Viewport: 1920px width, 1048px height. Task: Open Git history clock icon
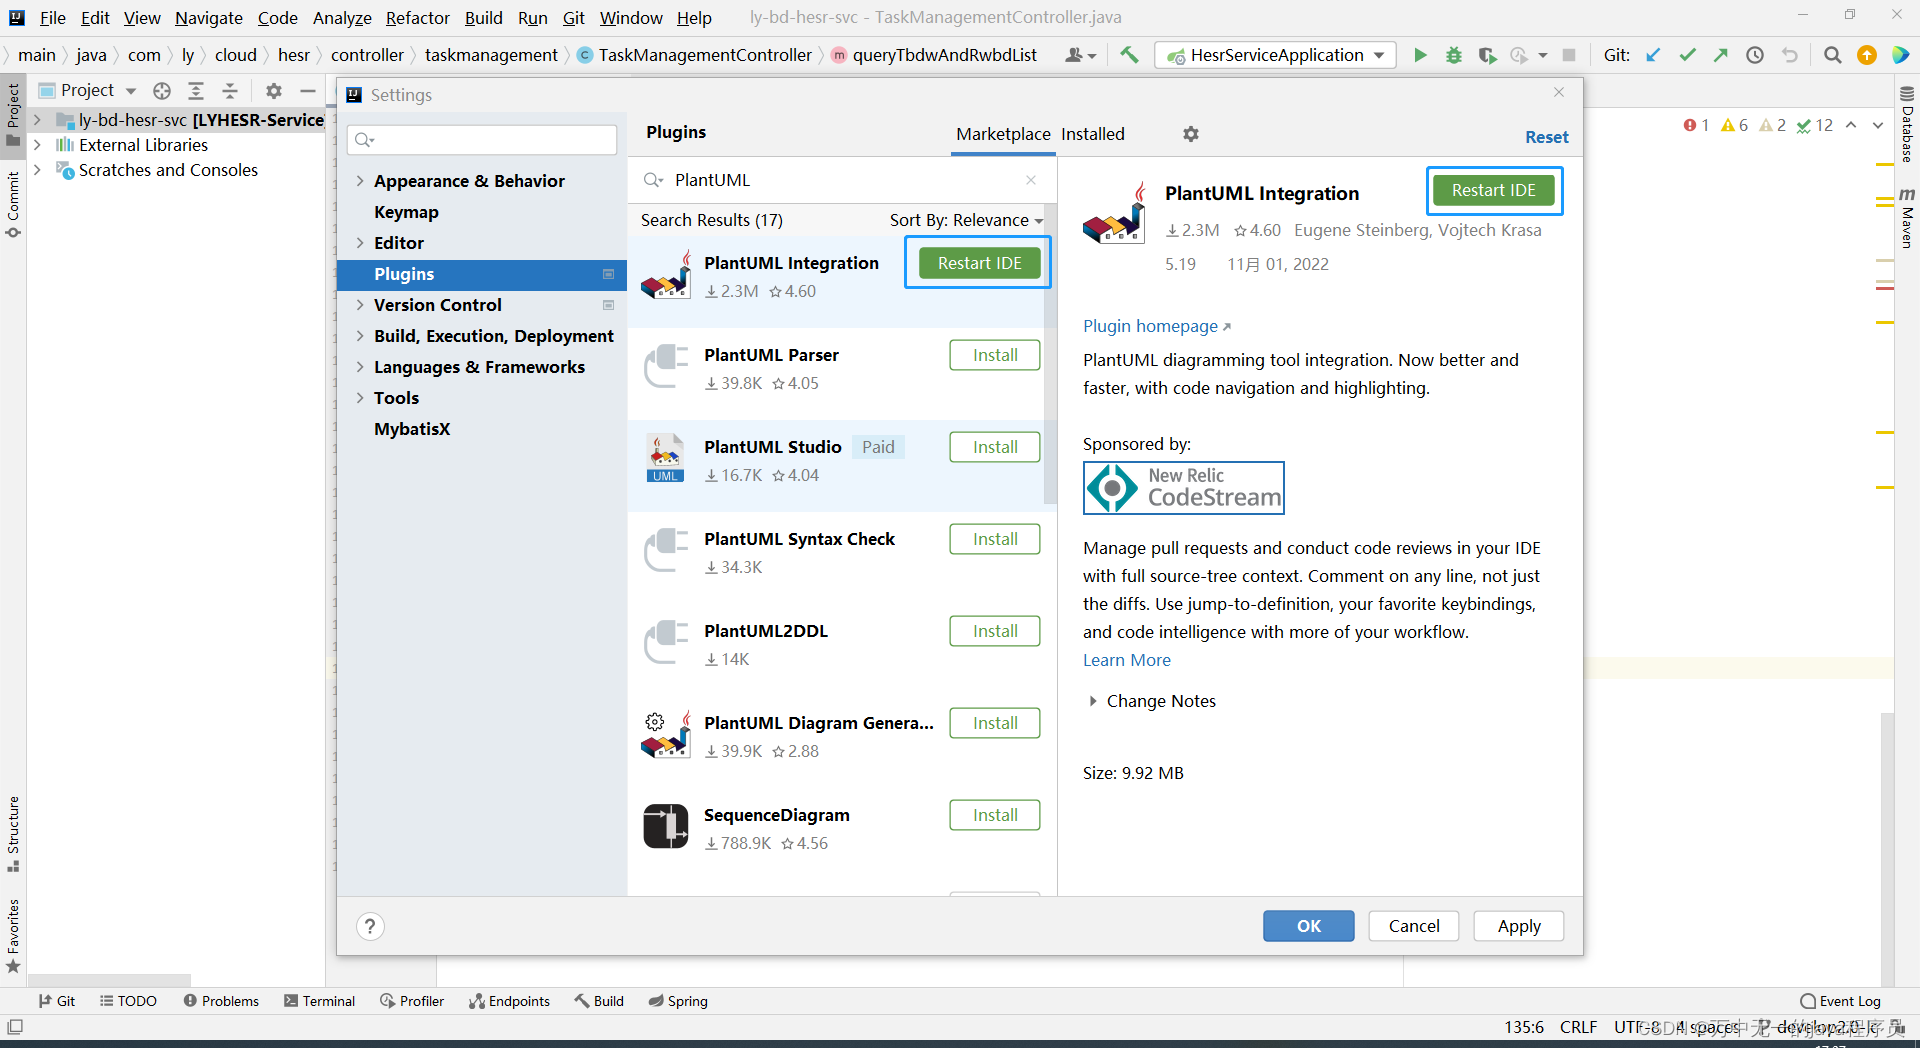[x=1755, y=55]
